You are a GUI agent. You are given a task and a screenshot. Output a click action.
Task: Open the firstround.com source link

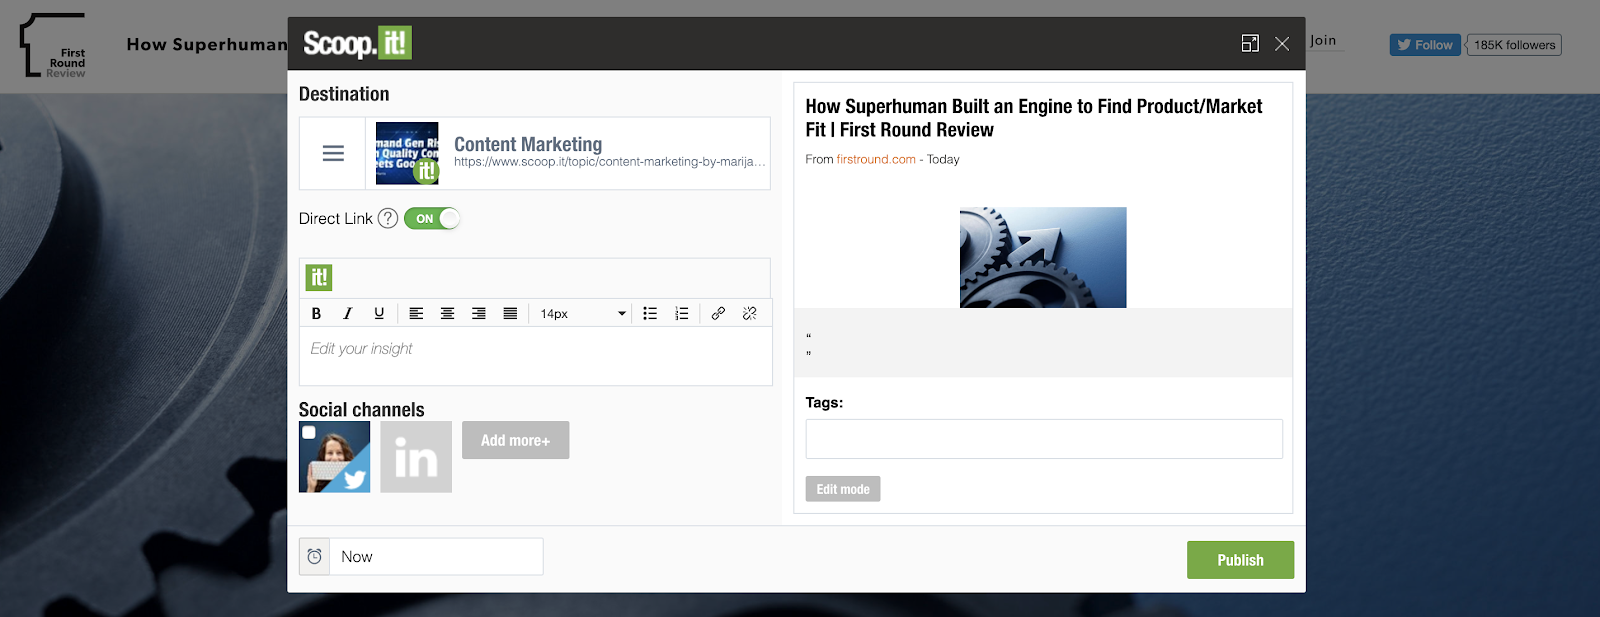click(876, 159)
